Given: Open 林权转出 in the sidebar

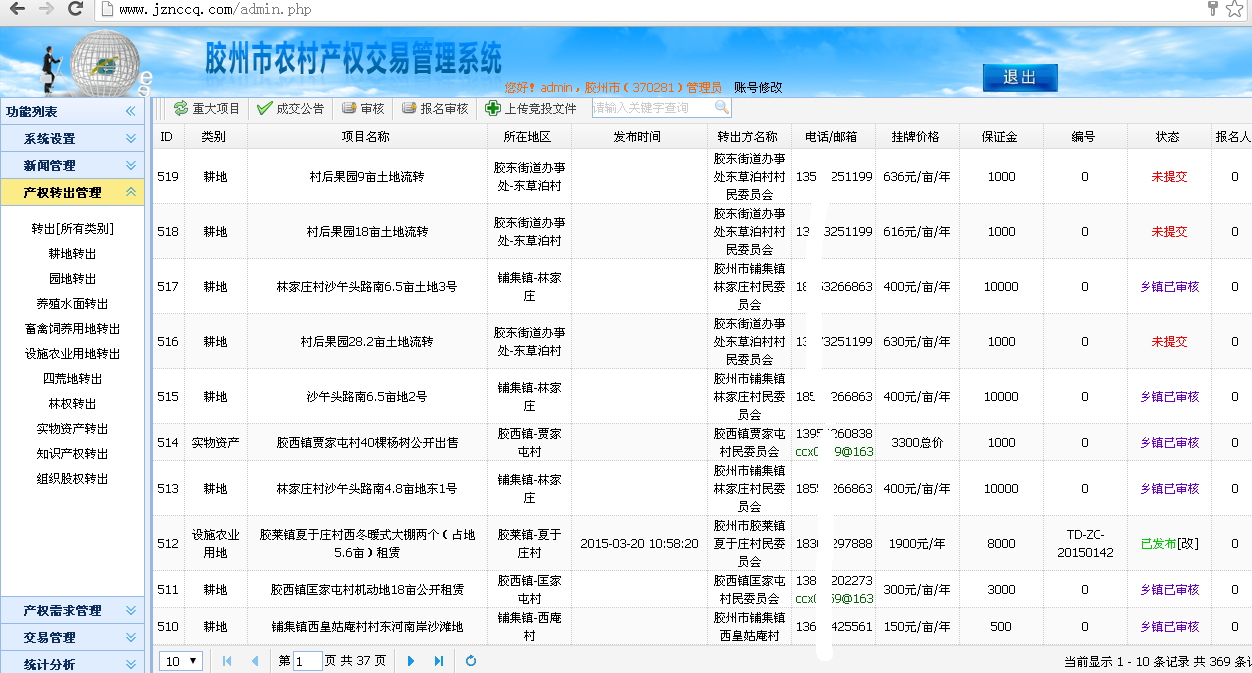Looking at the screenshot, I should [73, 404].
